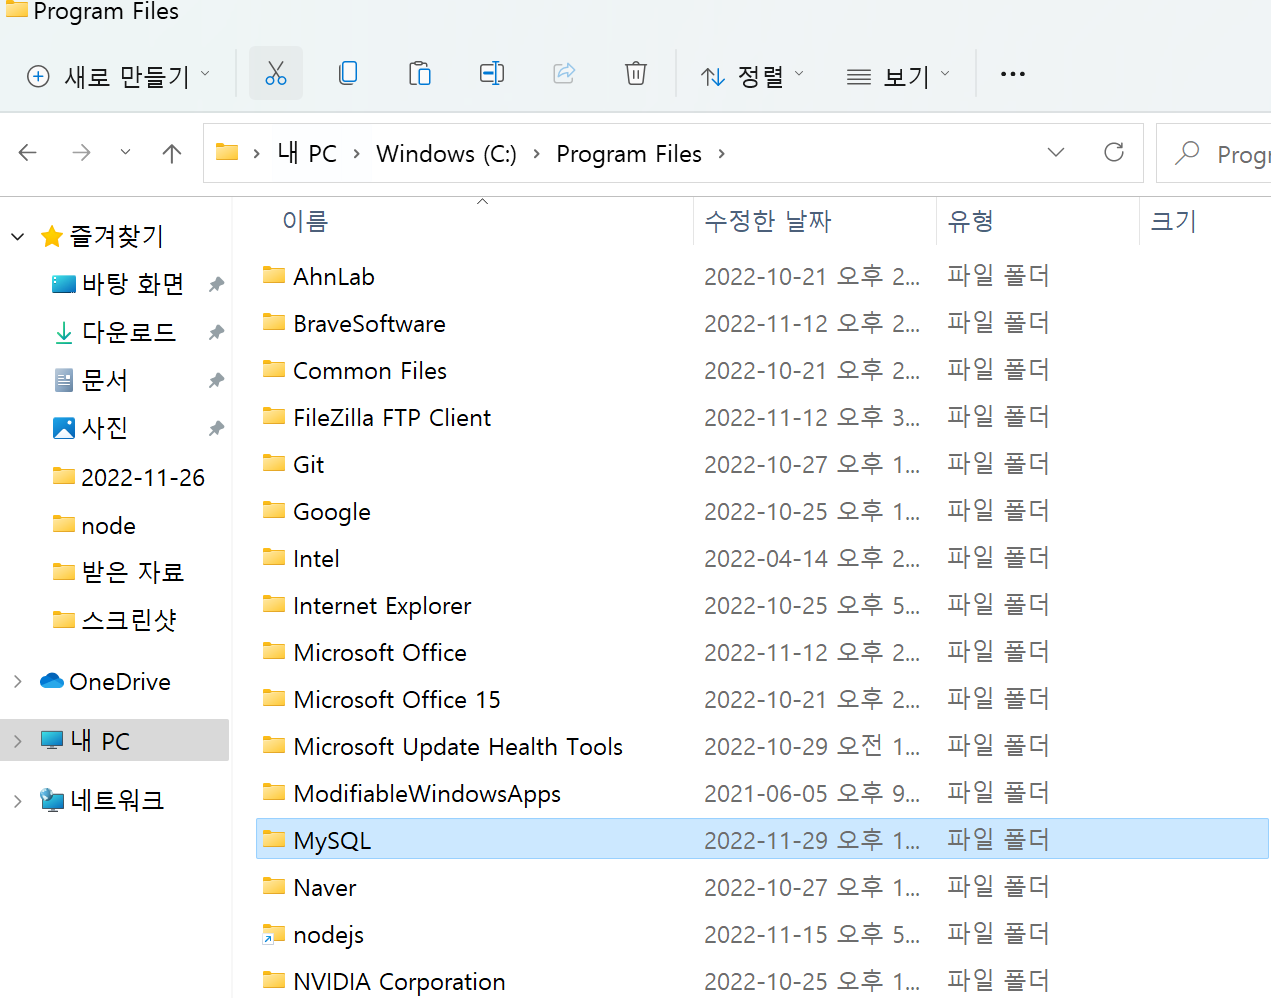Click inside the search input field

pyautogui.click(x=1242, y=154)
